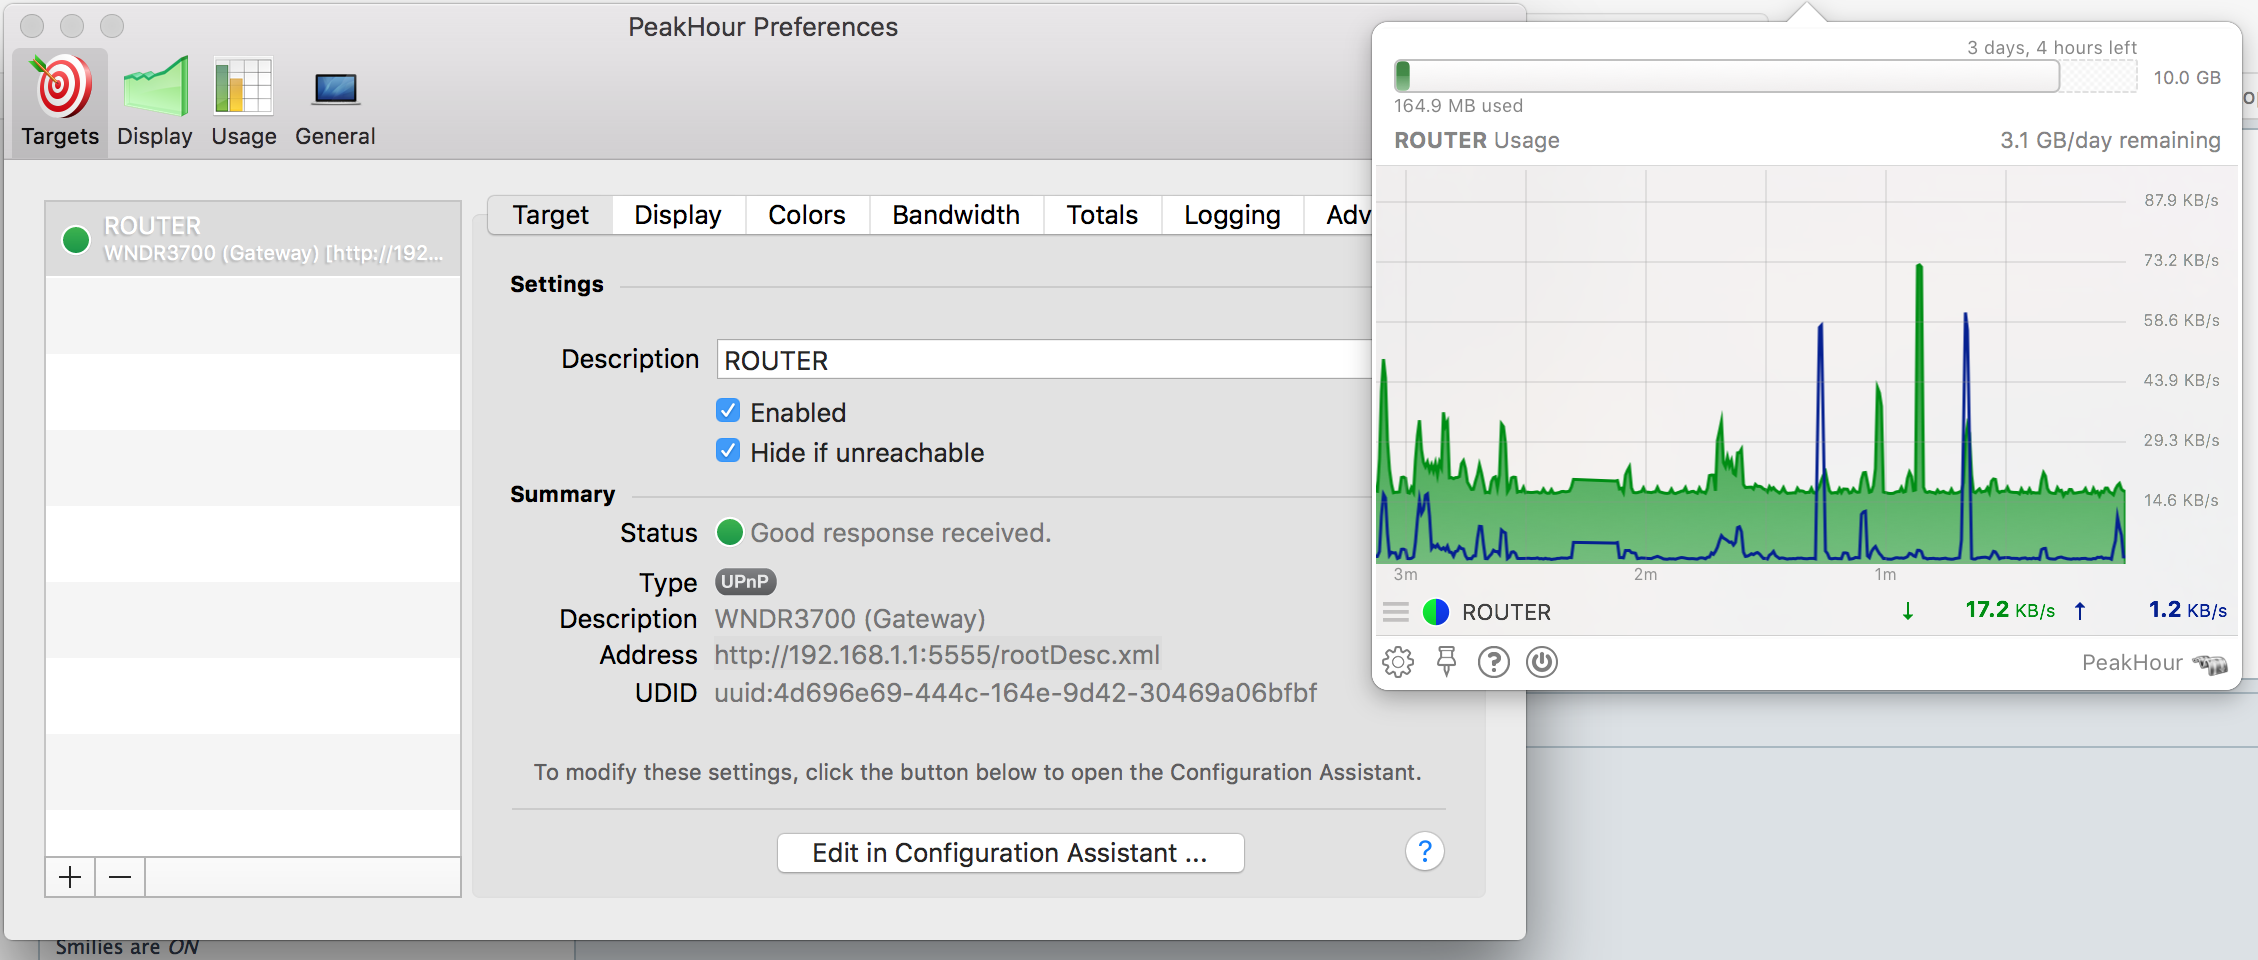Select the Target tab
This screenshot has width=2258, height=960.
(x=550, y=215)
